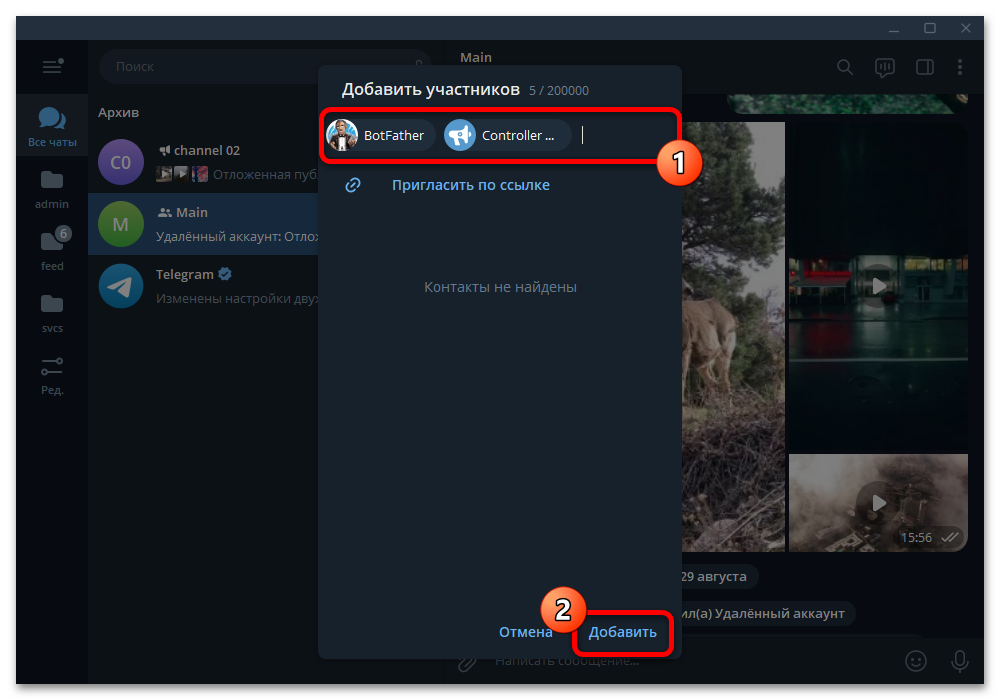1000x700 pixels.
Task: Click the Пригласить по ссылке link
Action: [x=471, y=185]
